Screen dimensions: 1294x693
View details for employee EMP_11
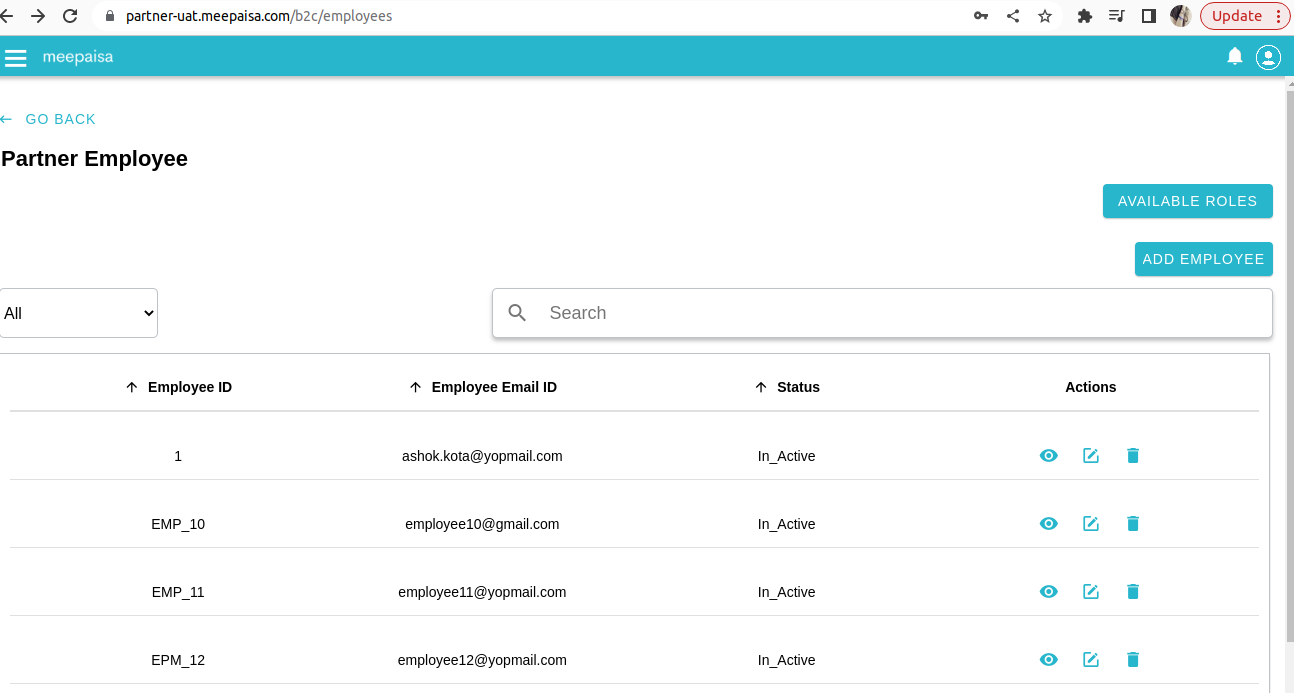pyautogui.click(x=1048, y=592)
